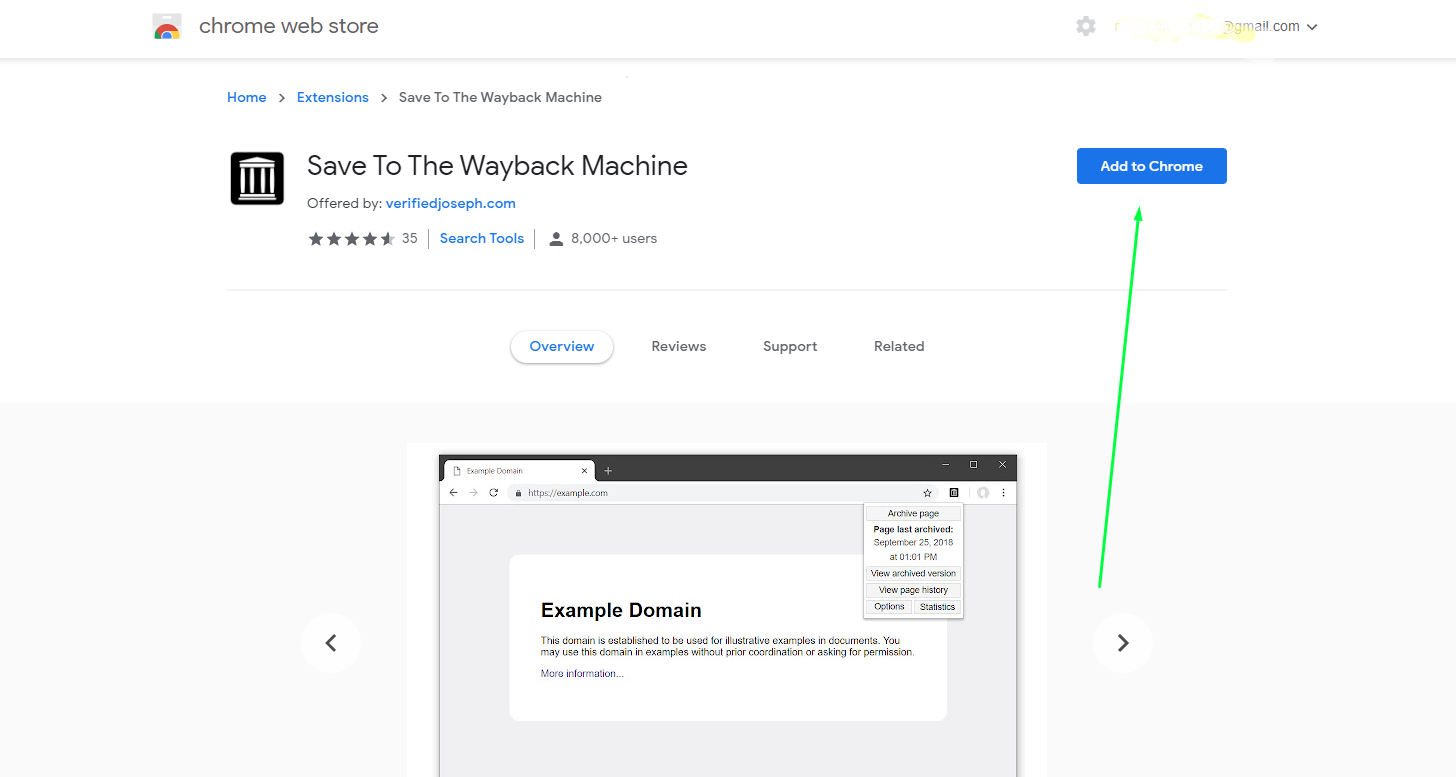Go to the Home breadcrumb link
The width and height of the screenshot is (1456, 777).
point(246,97)
